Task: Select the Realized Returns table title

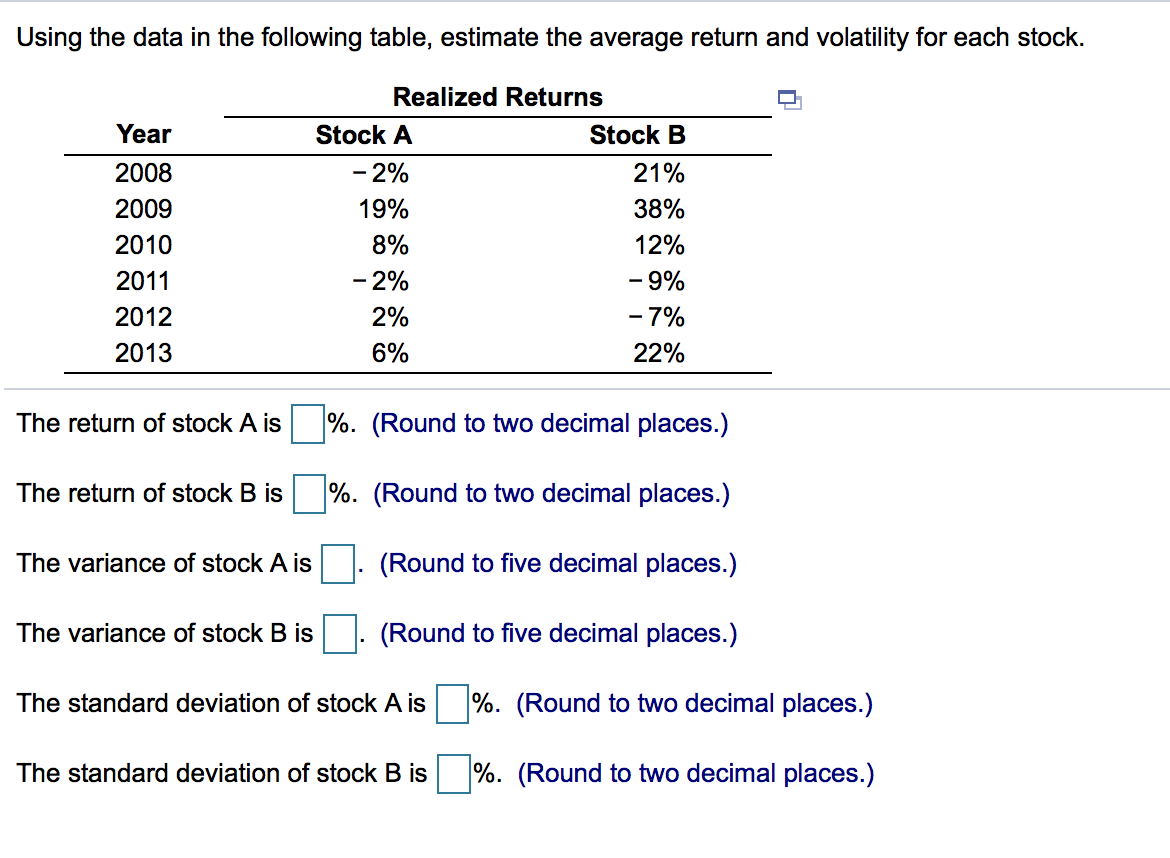Action: click(497, 97)
